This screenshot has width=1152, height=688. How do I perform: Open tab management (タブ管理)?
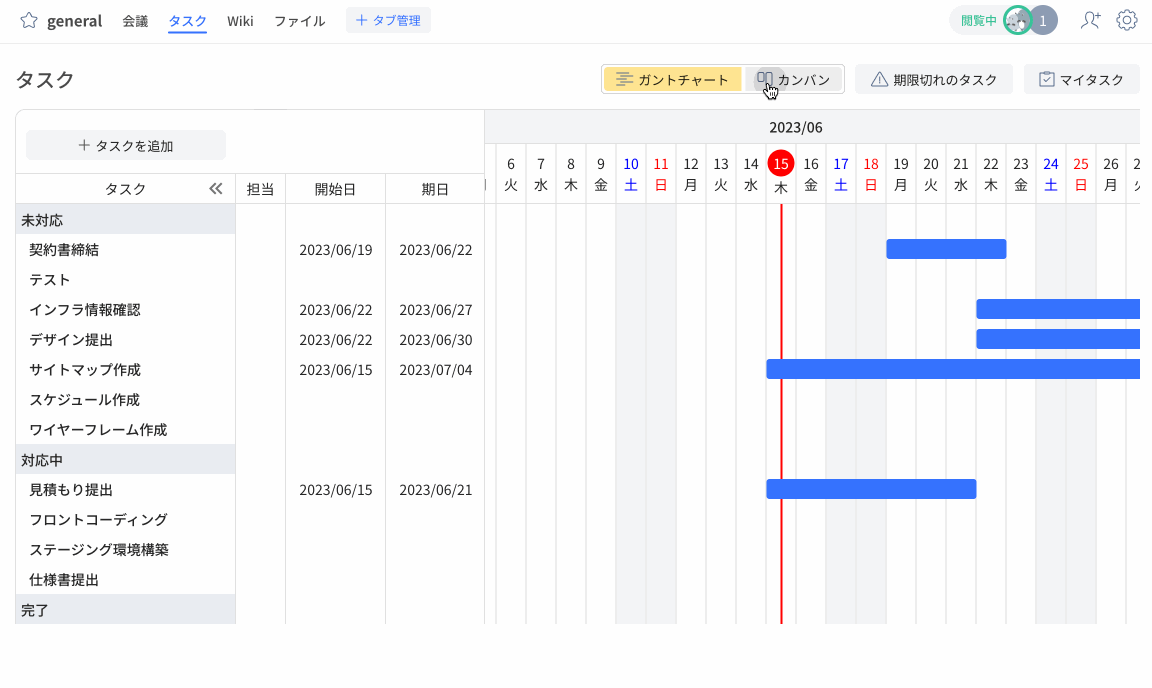pos(388,20)
